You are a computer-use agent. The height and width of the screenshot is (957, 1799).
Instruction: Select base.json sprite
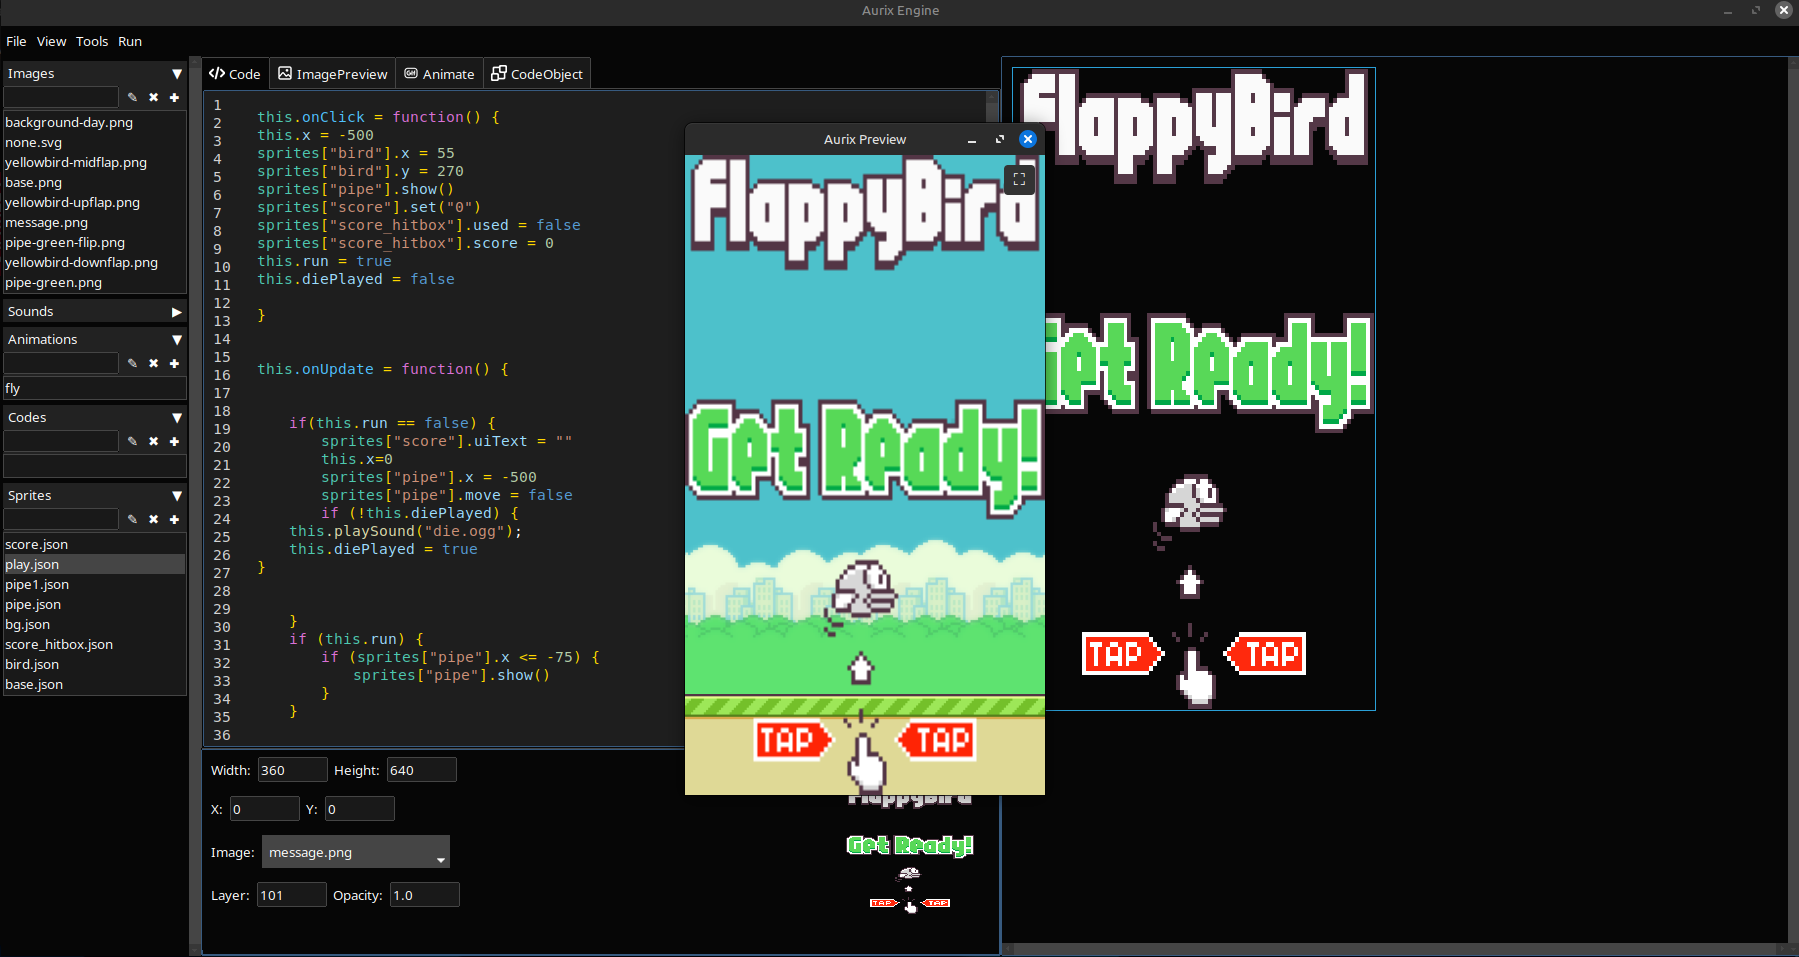coord(95,684)
